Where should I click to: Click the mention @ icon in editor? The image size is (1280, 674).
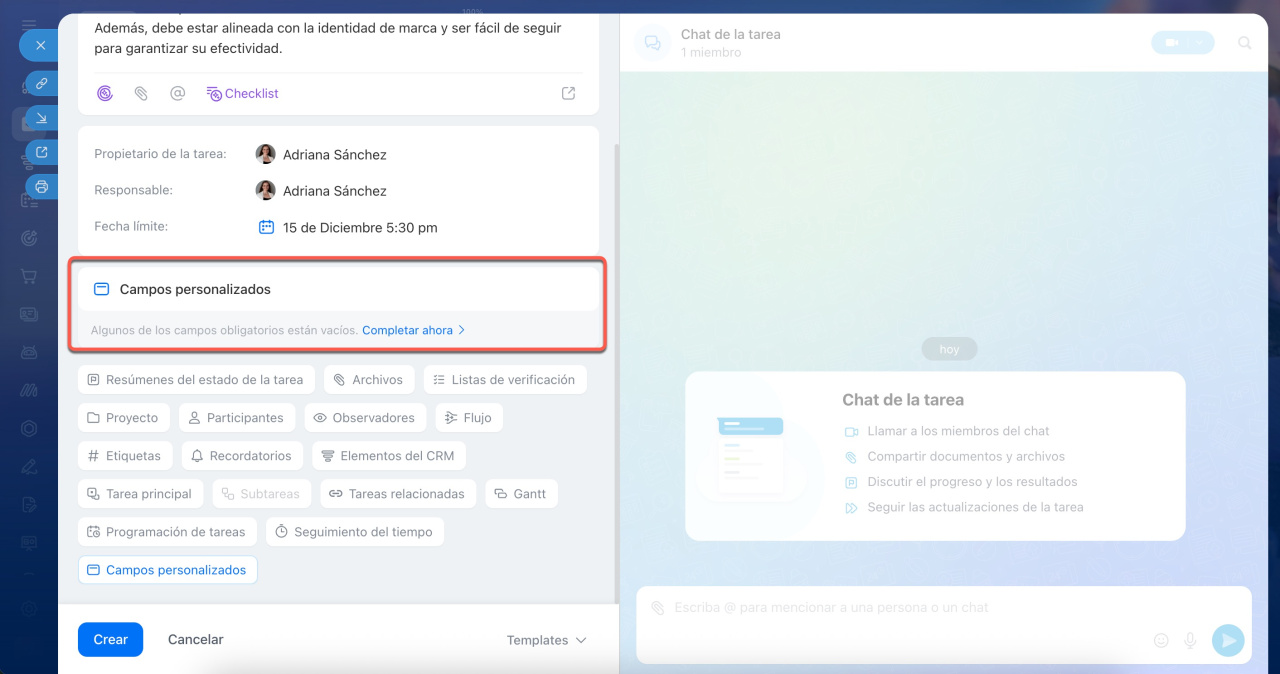177,93
